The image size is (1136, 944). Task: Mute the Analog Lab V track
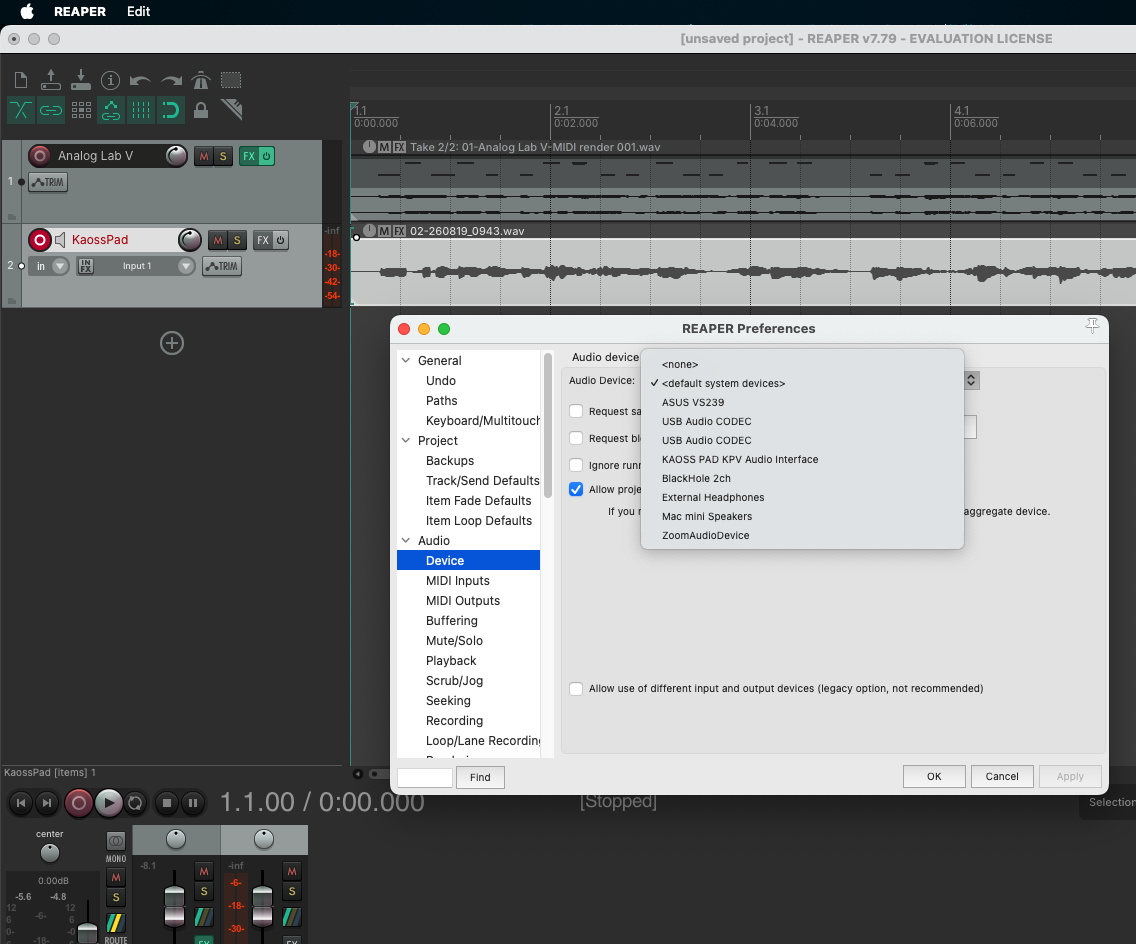pos(204,156)
